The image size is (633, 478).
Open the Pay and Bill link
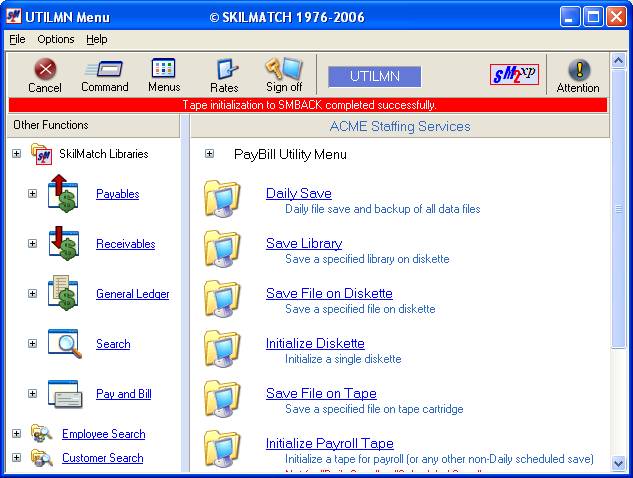[x=124, y=394]
